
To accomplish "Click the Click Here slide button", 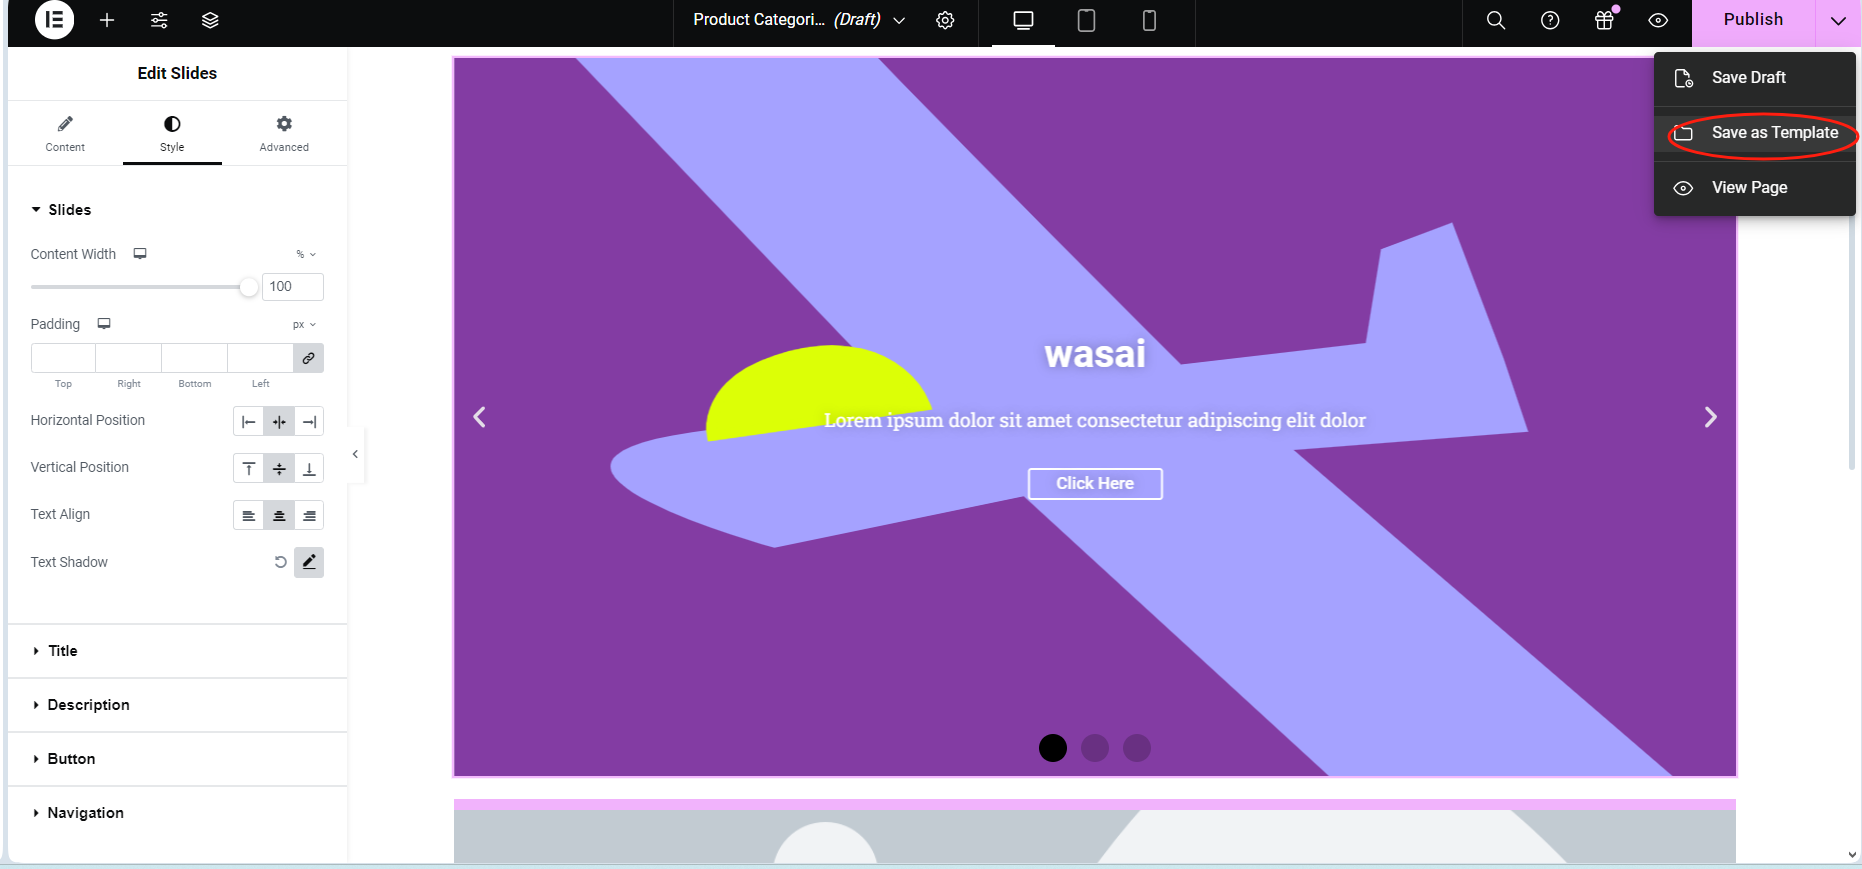I will 1095,484.
